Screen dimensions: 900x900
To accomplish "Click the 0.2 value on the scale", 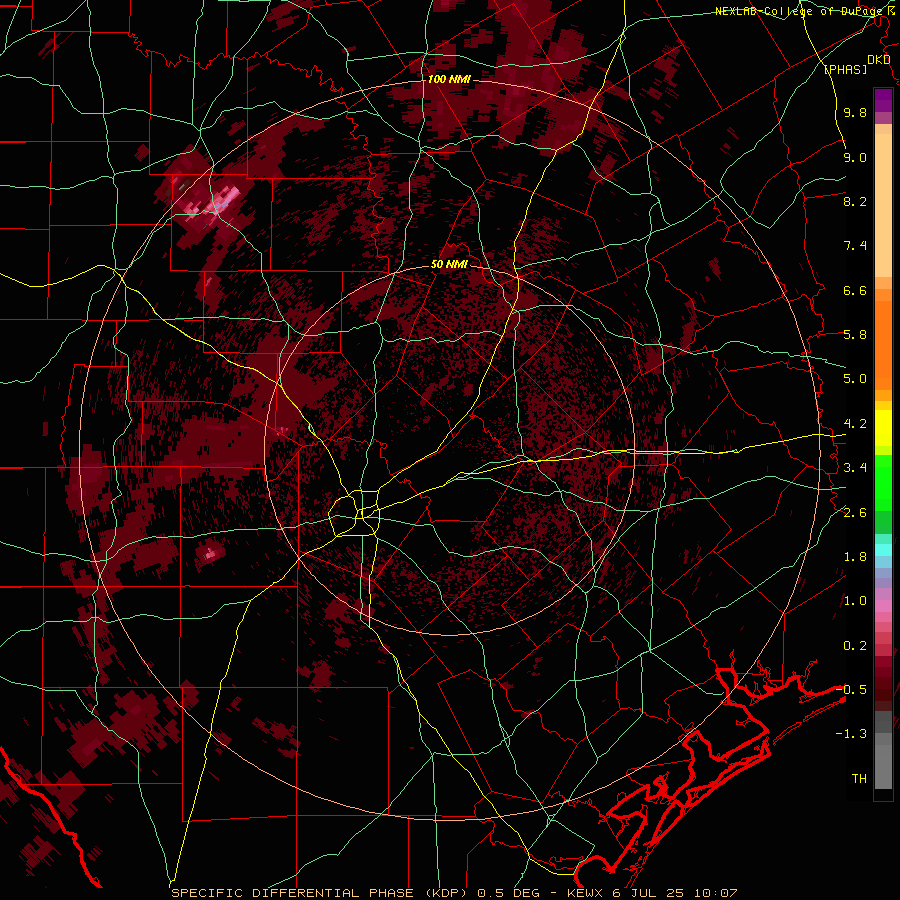I will pos(855,646).
